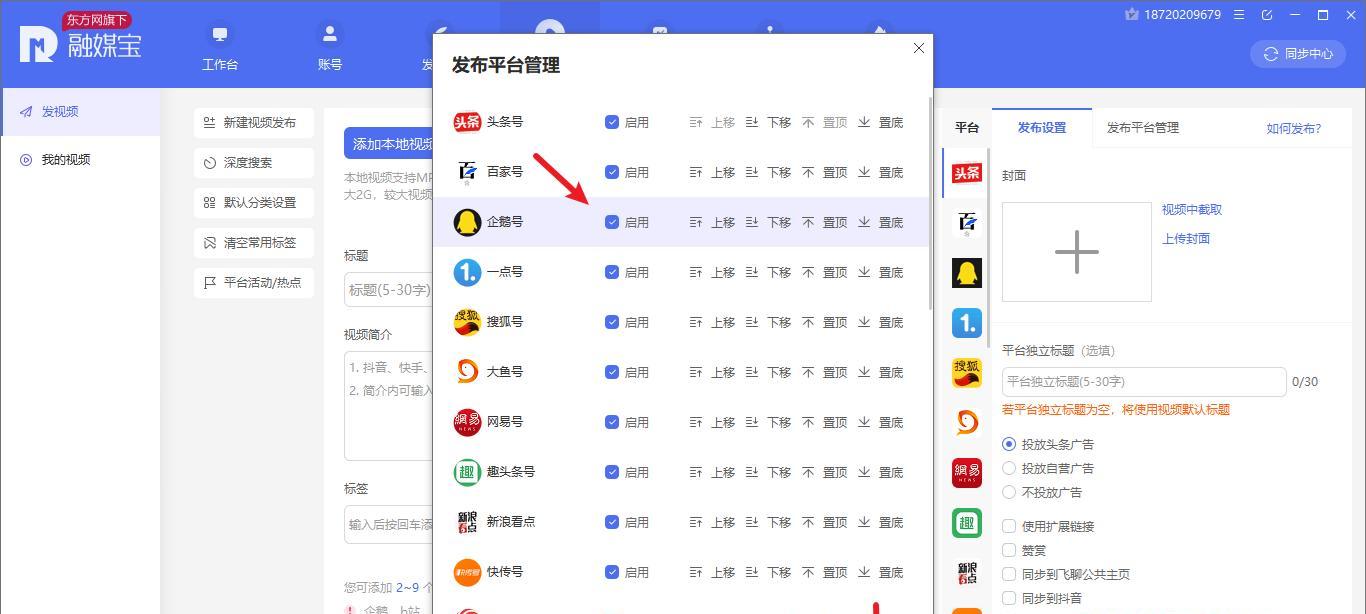Uncheck 启用 for 网易号

click(612, 422)
